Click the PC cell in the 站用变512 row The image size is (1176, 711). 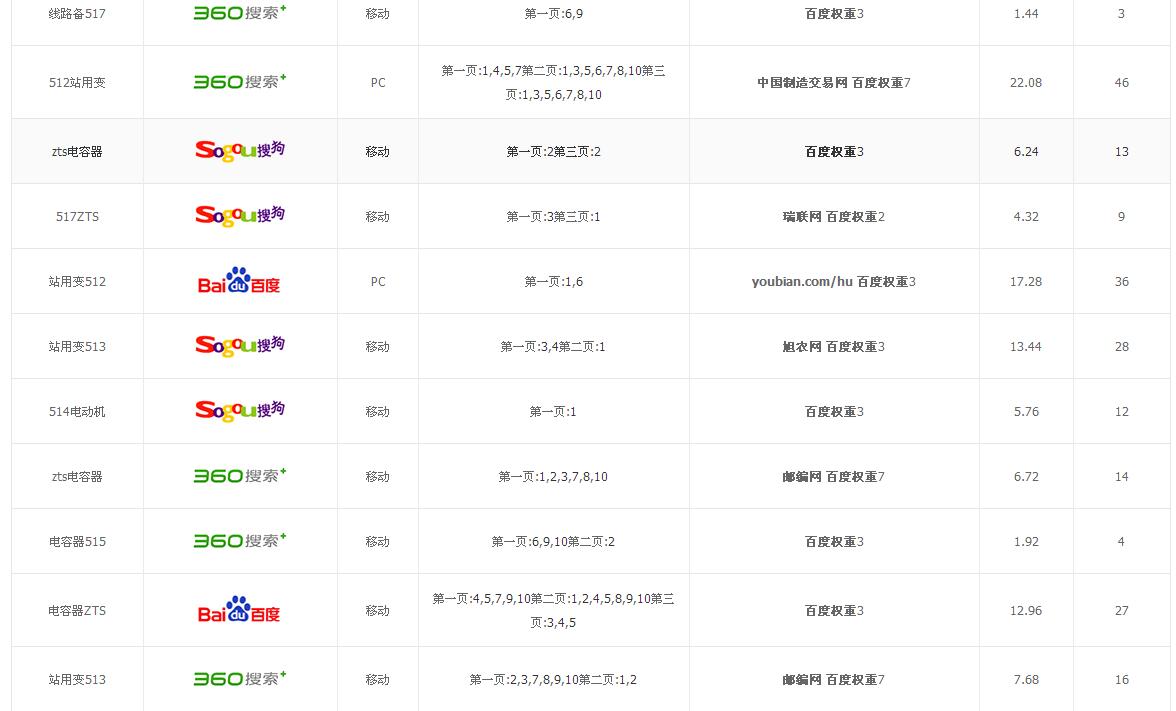pos(378,282)
